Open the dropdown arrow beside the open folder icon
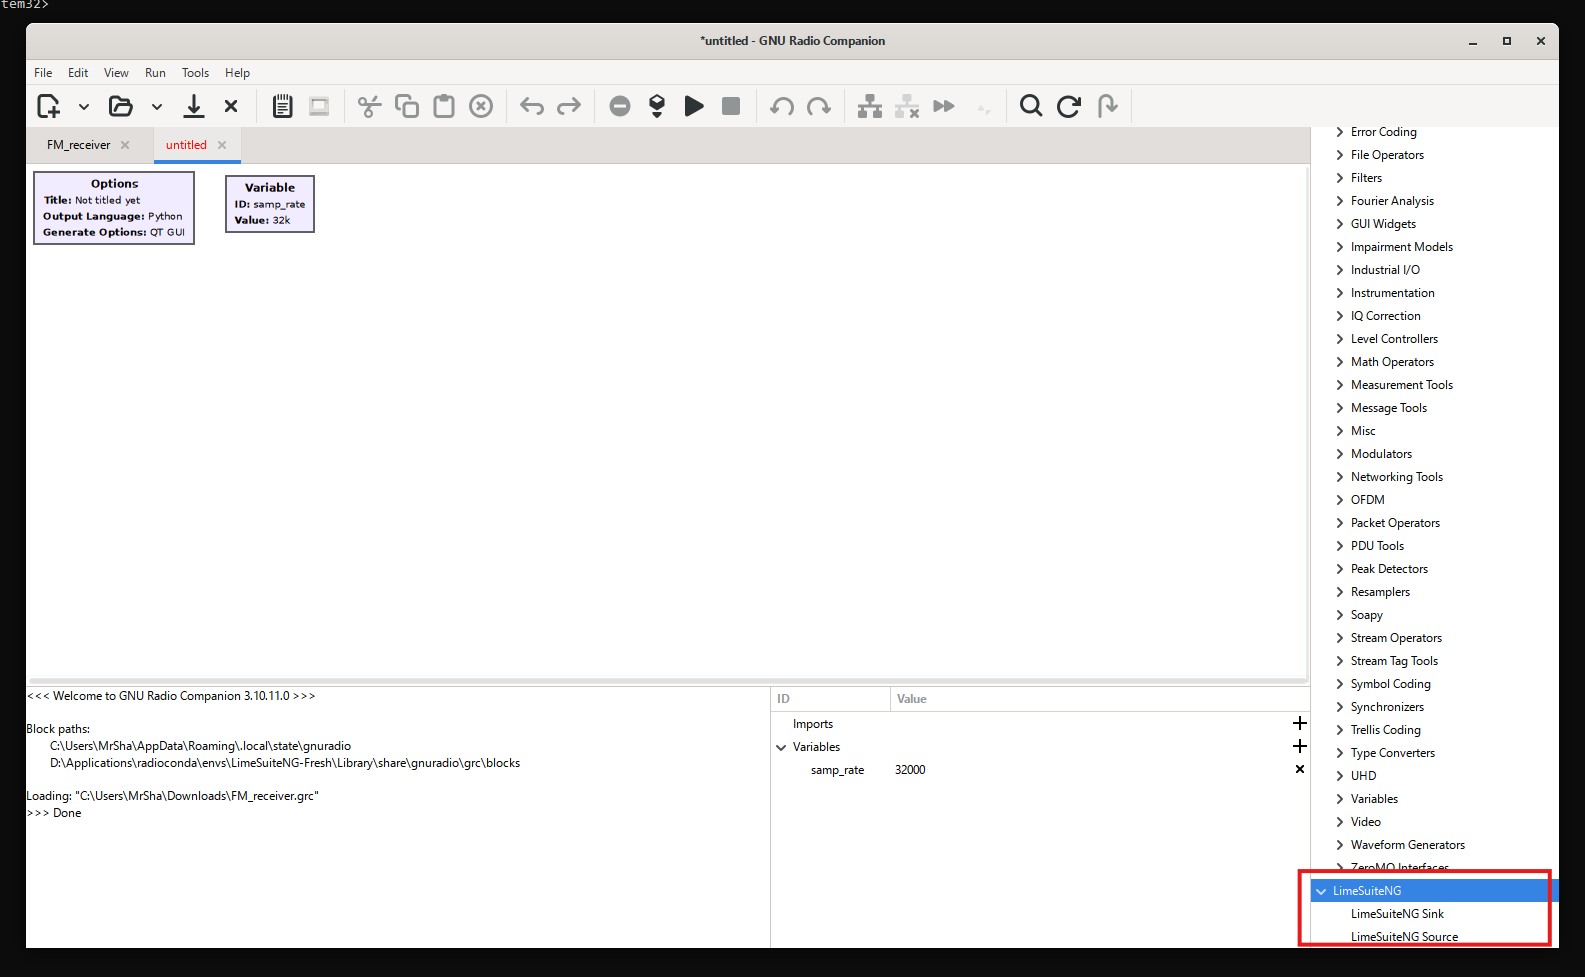This screenshot has width=1585, height=977. click(x=157, y=106)
